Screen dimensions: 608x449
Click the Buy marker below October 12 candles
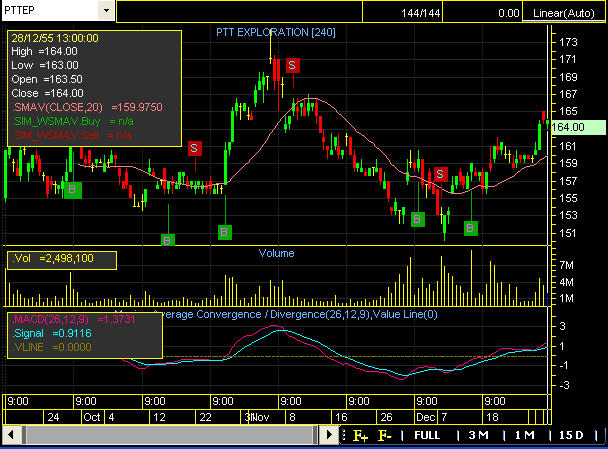point(168,240)
